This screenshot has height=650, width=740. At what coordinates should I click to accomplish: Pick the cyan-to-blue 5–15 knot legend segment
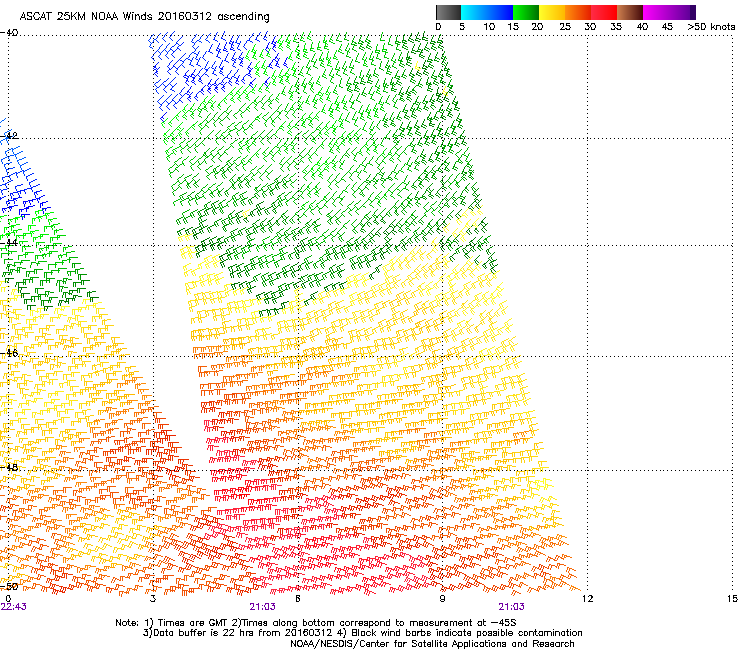coord(487,12)
